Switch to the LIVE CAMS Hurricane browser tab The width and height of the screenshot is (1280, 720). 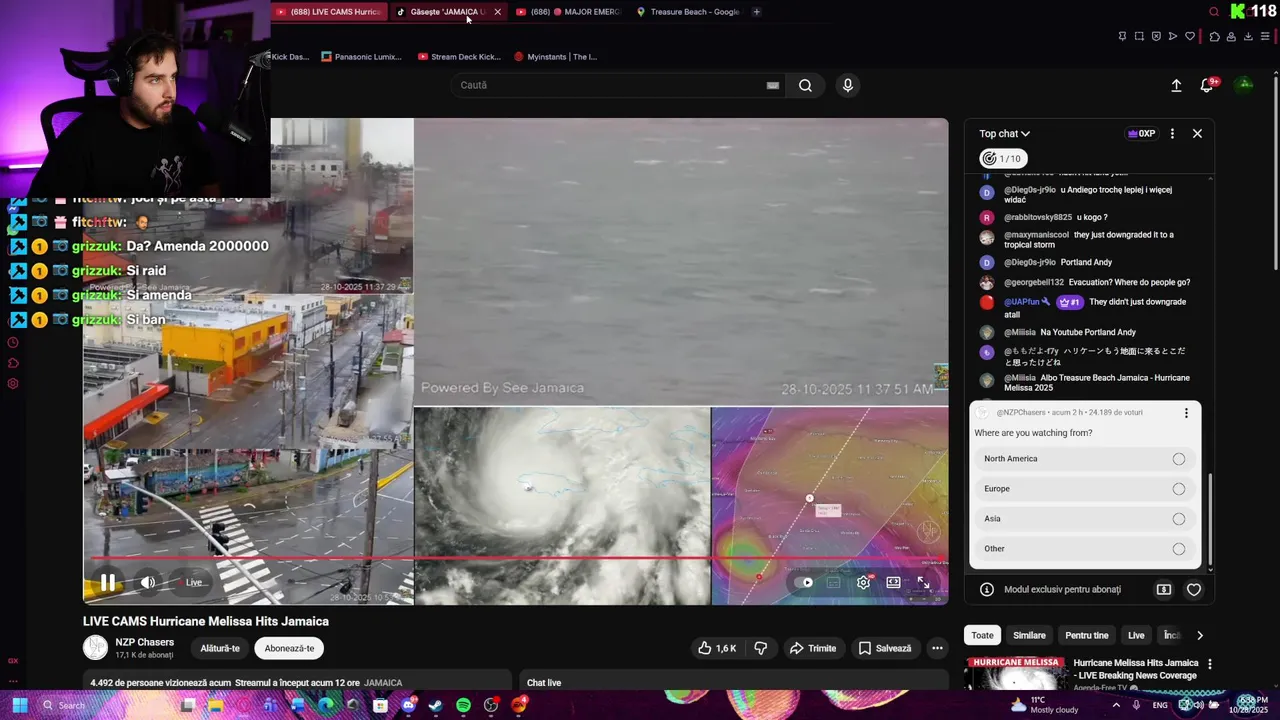pyautogui.click(x=329, y=12)
